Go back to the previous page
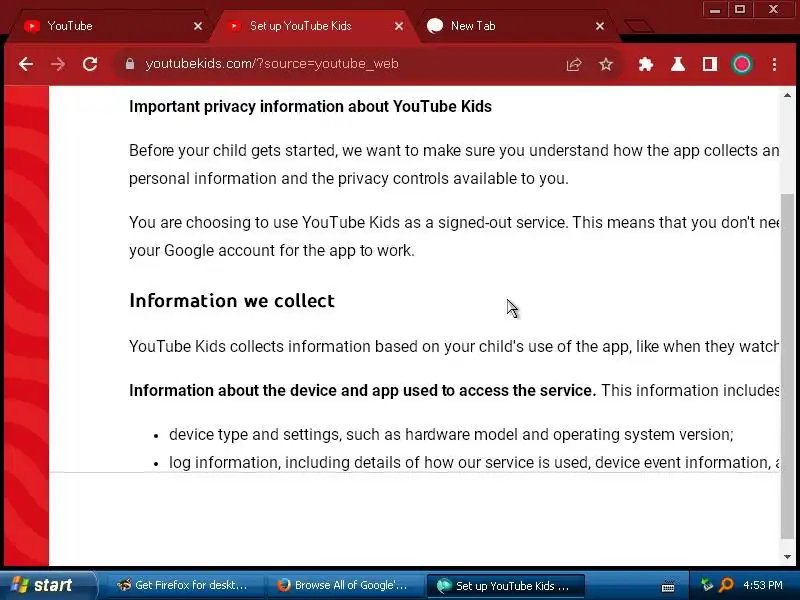The height and width of the screenshot is (600, 800). point(26,64)
